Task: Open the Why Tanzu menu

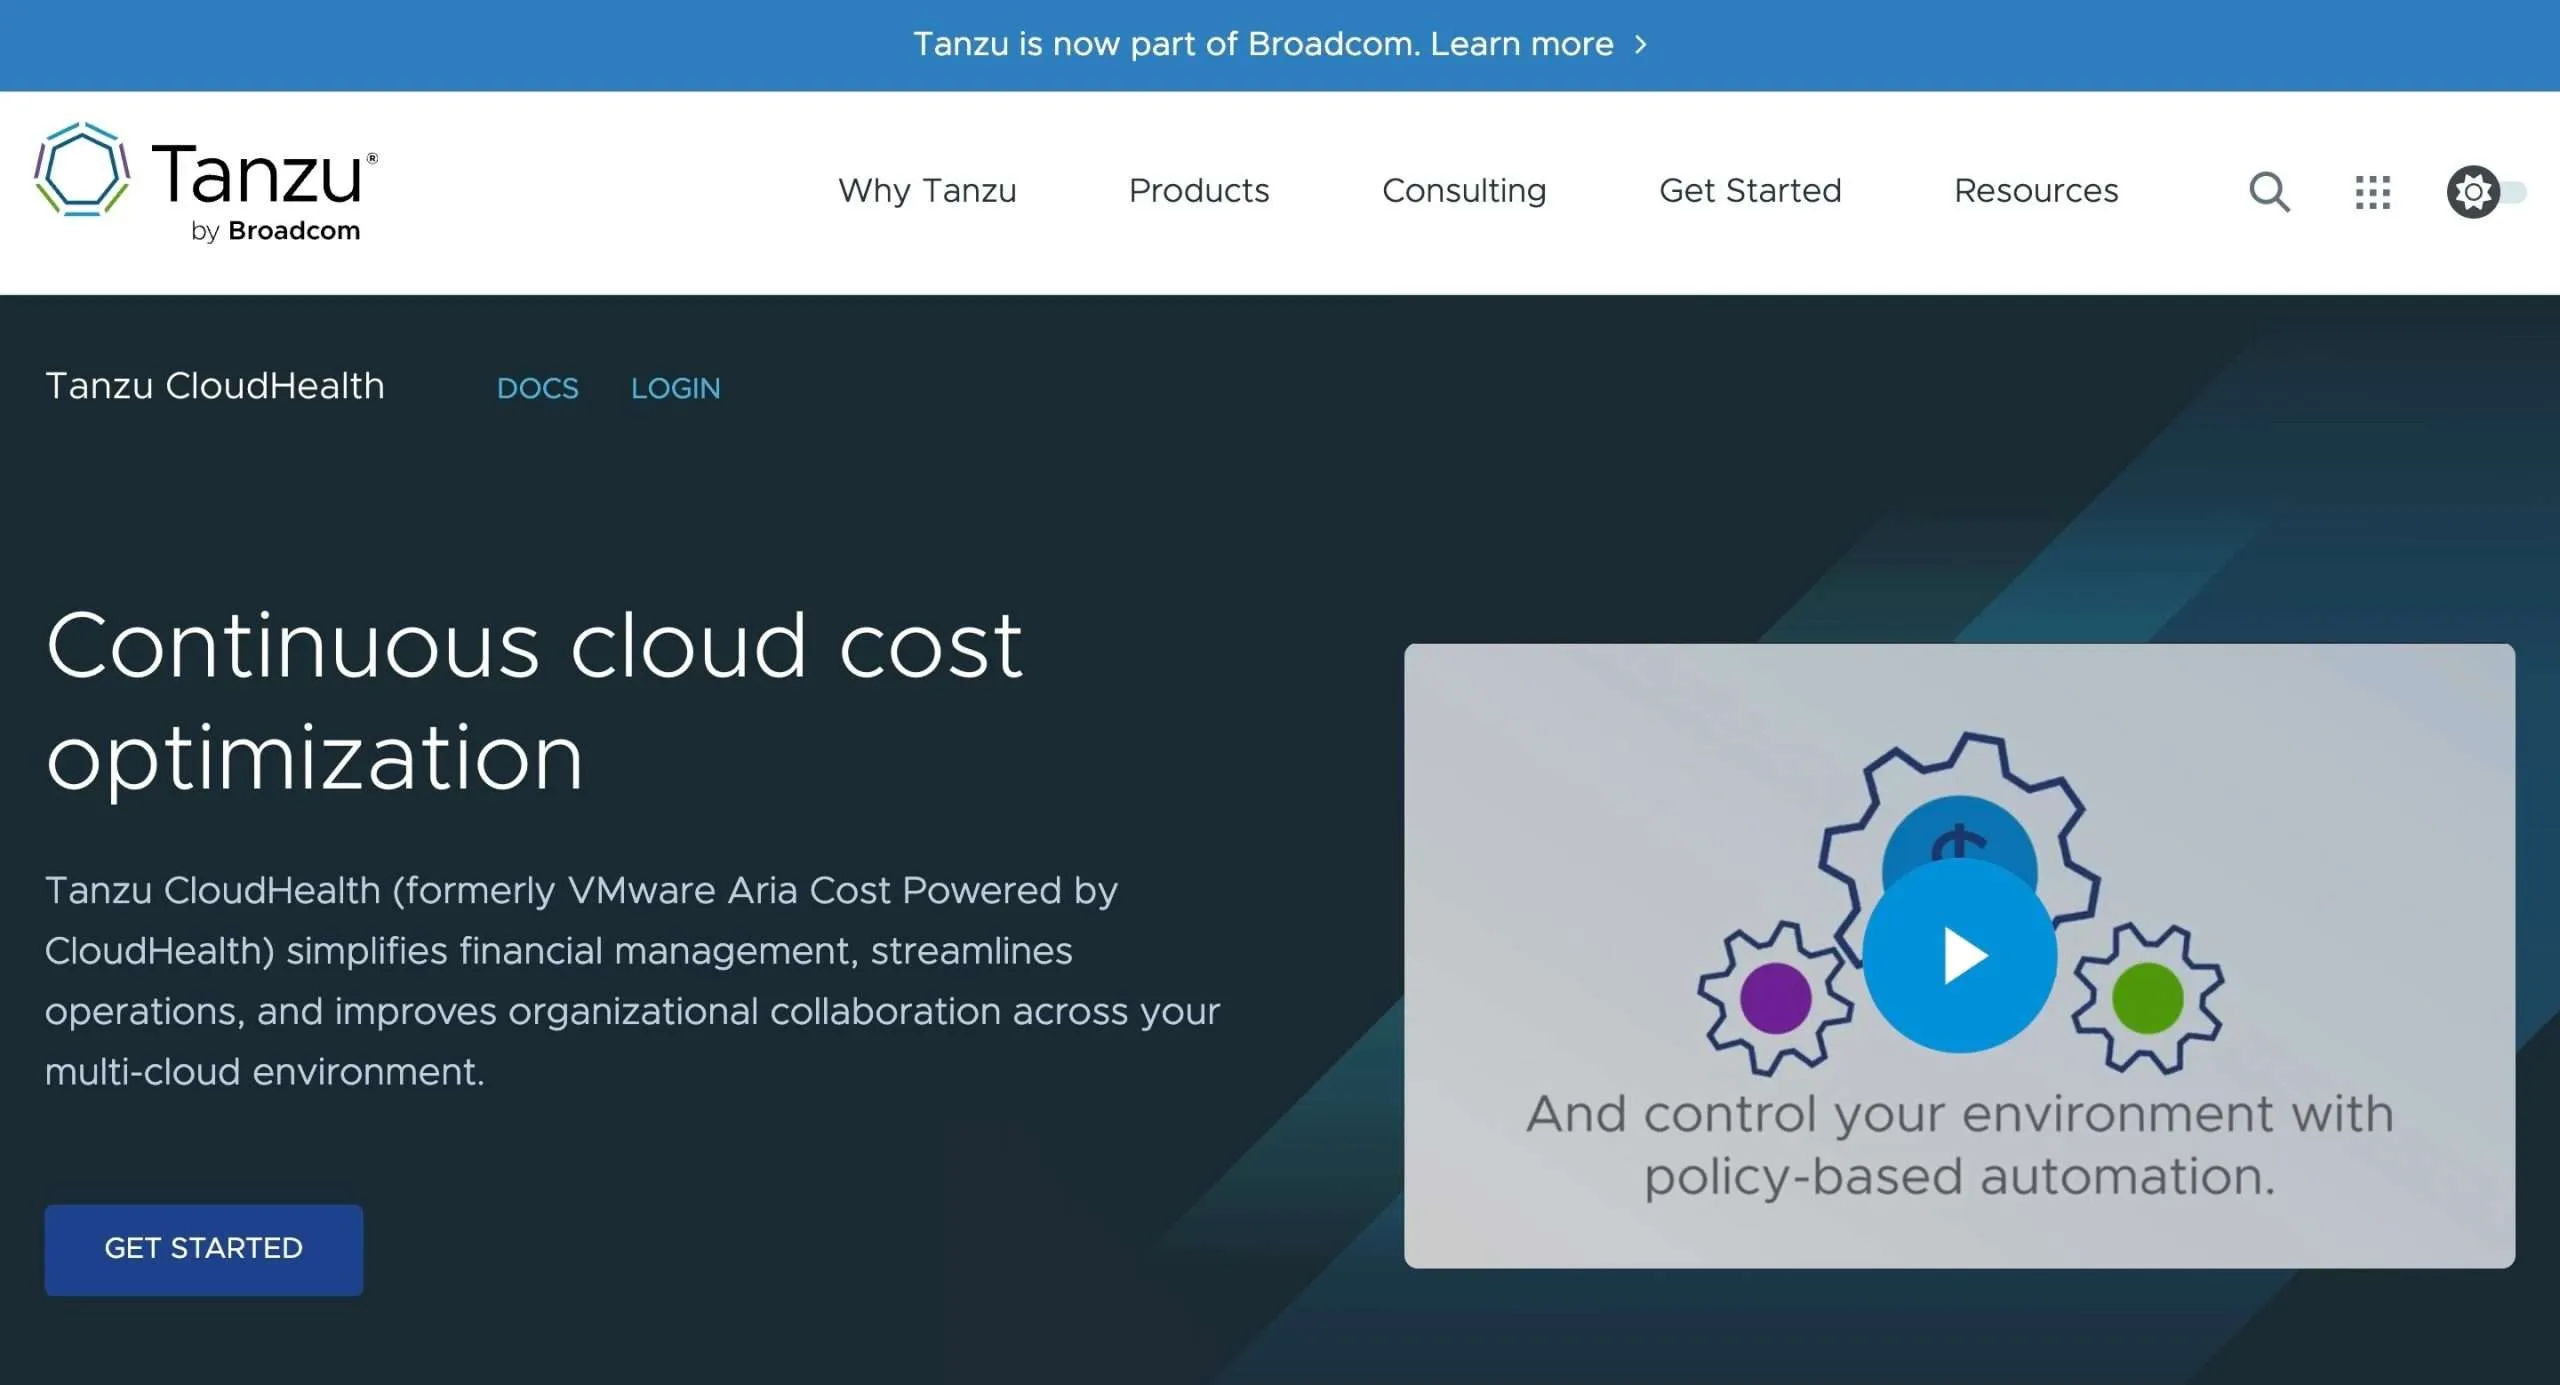Action: (927, 191)
